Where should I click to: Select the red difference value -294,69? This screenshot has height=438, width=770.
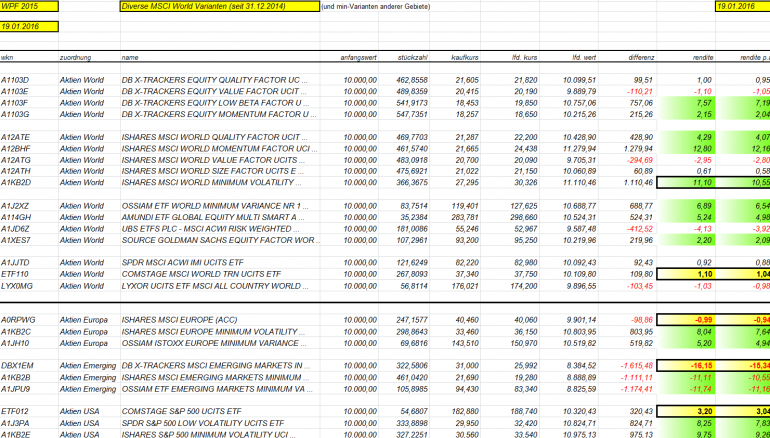(628, 160)
